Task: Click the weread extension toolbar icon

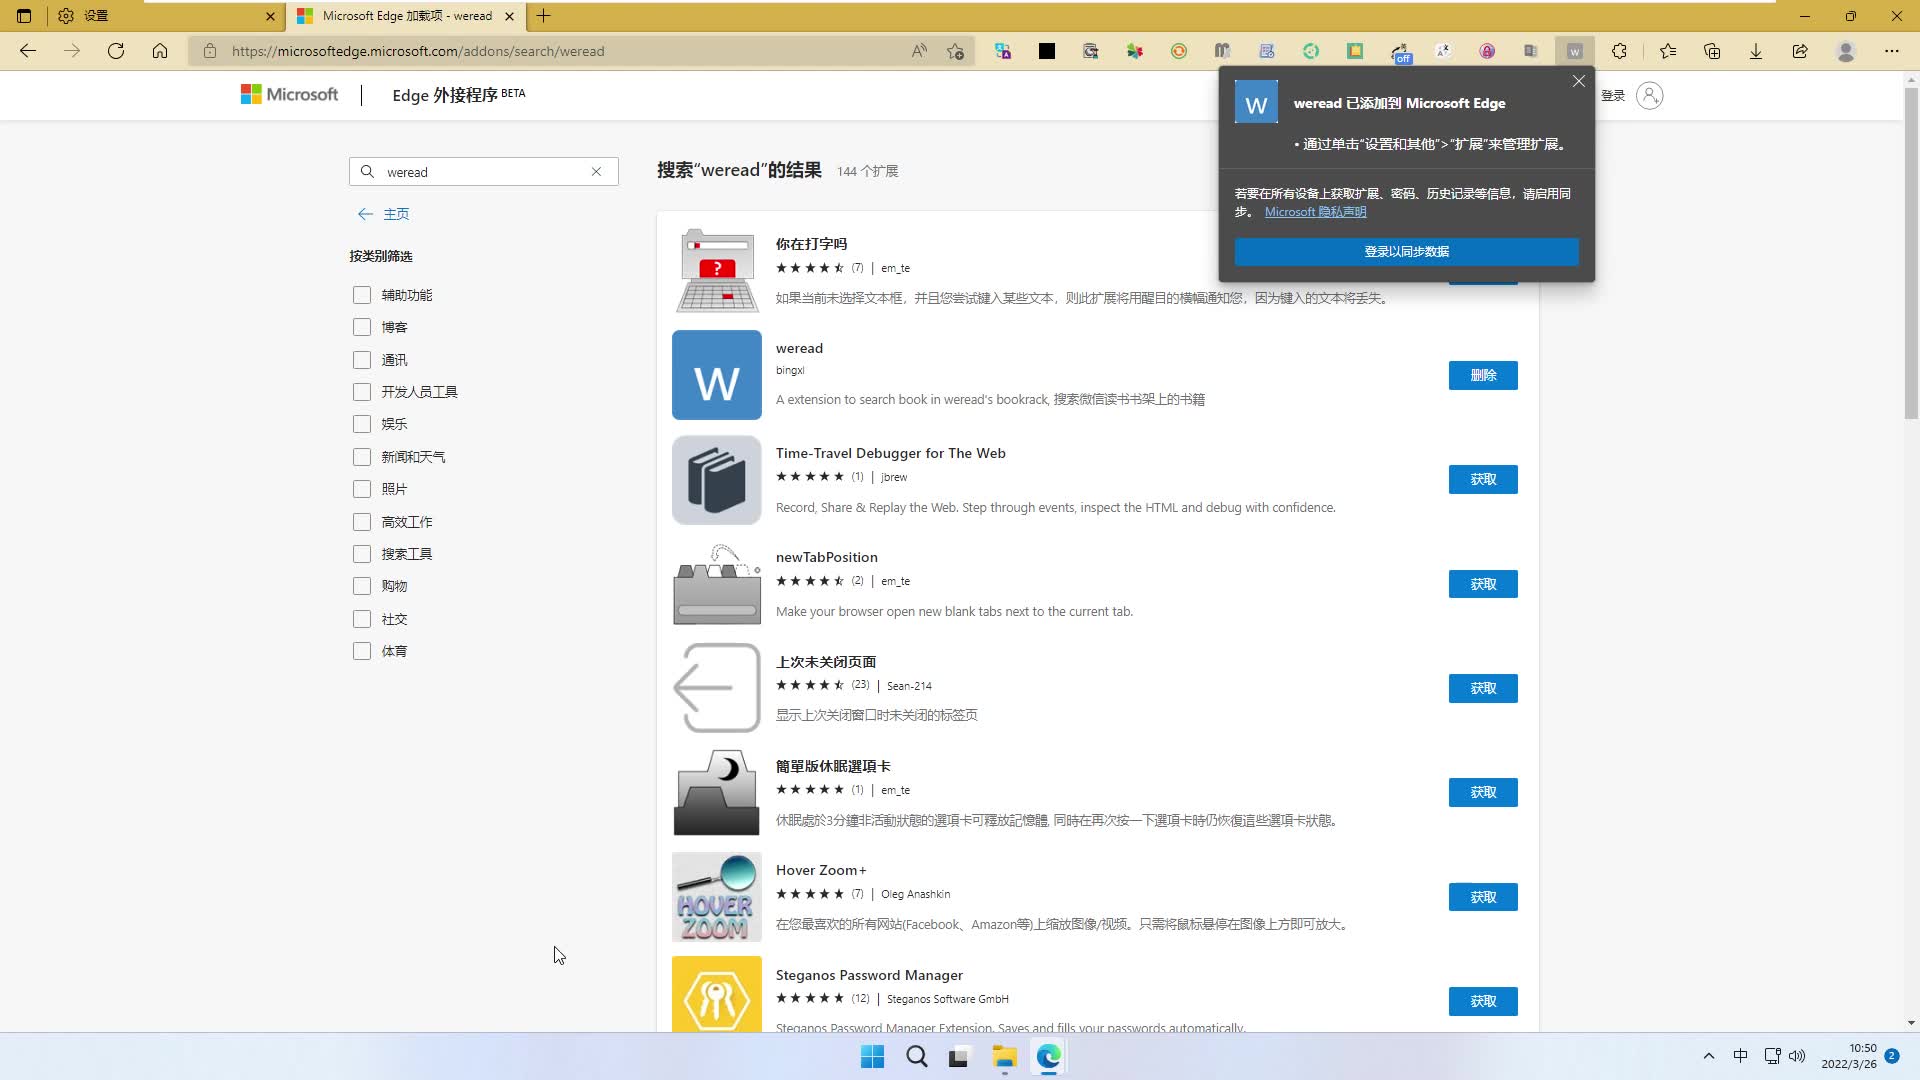Action: click(1575, 51)
